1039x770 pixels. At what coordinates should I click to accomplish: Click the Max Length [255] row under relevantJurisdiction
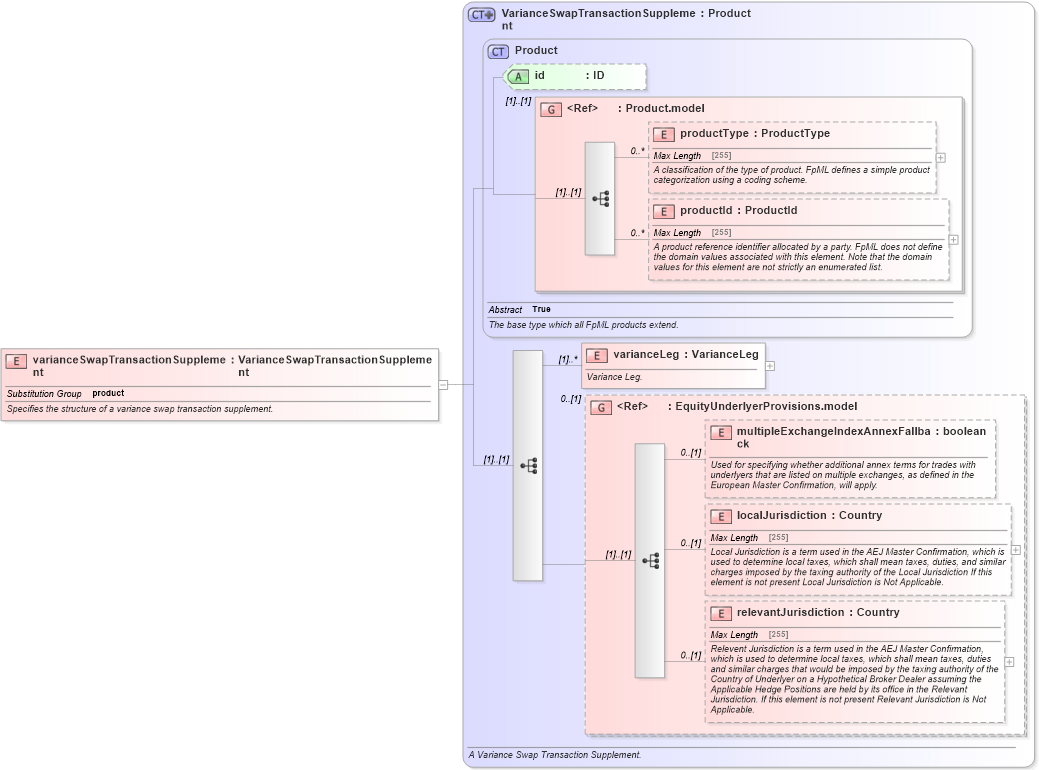pos(855,635)
